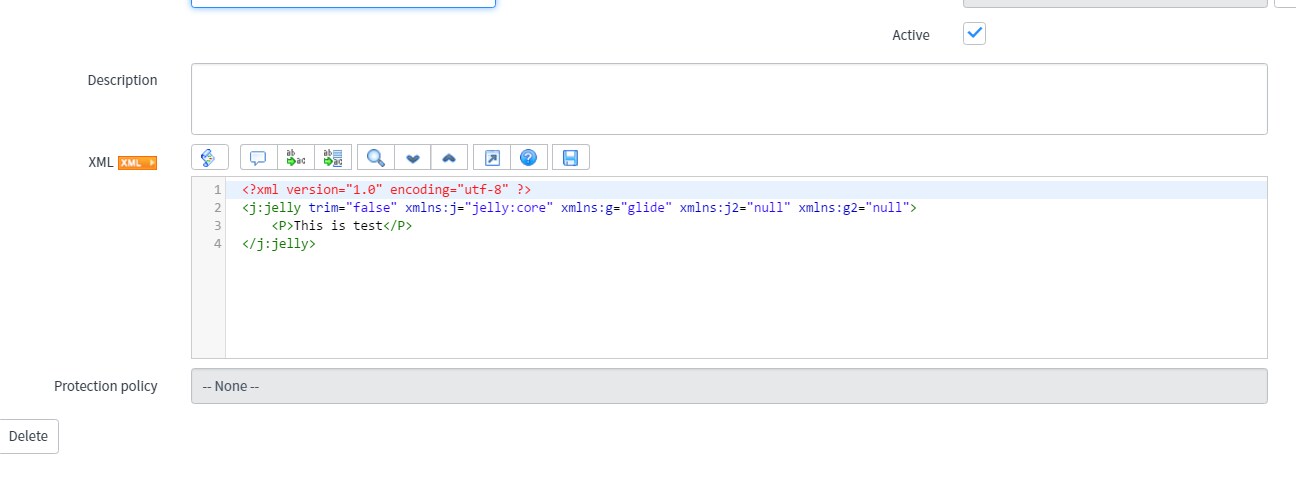Open search with magnifier icon
This screenshot has width=1296, height=503.
coord(376,157)
